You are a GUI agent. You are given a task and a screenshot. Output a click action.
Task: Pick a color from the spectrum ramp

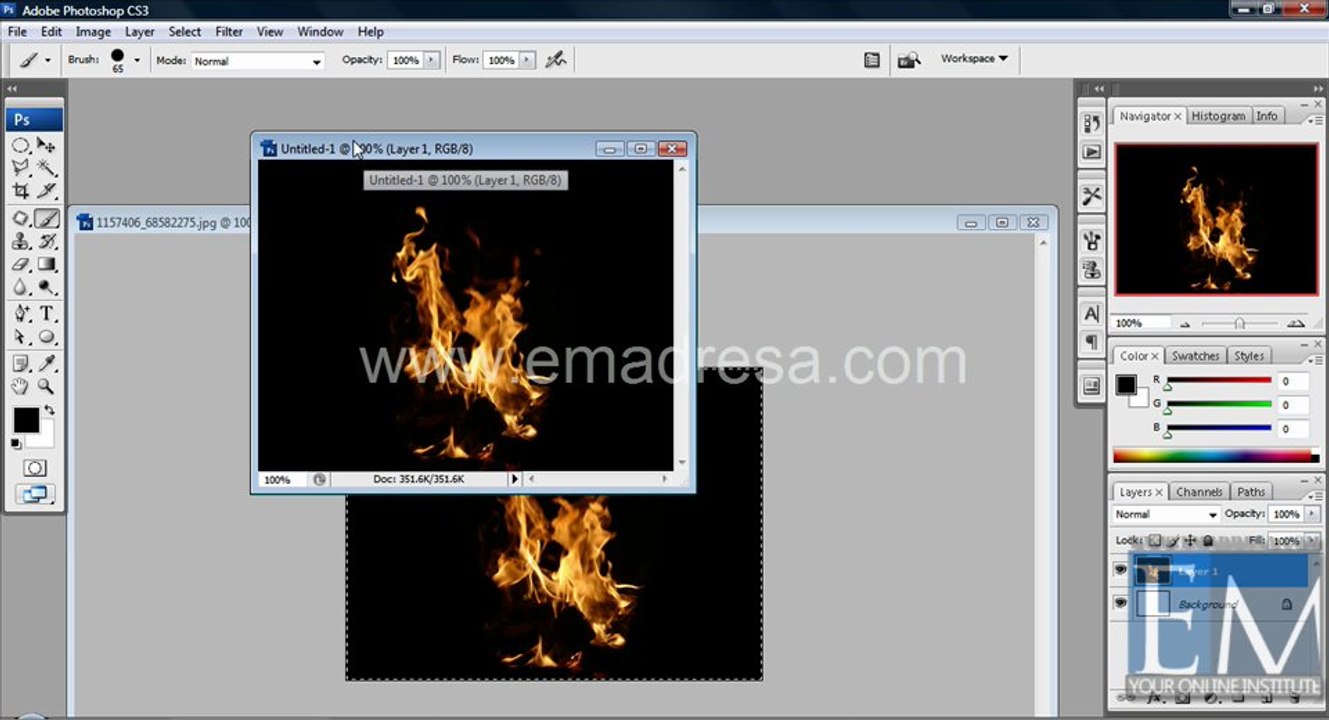pyautogui.click(x=1215, y=456)
